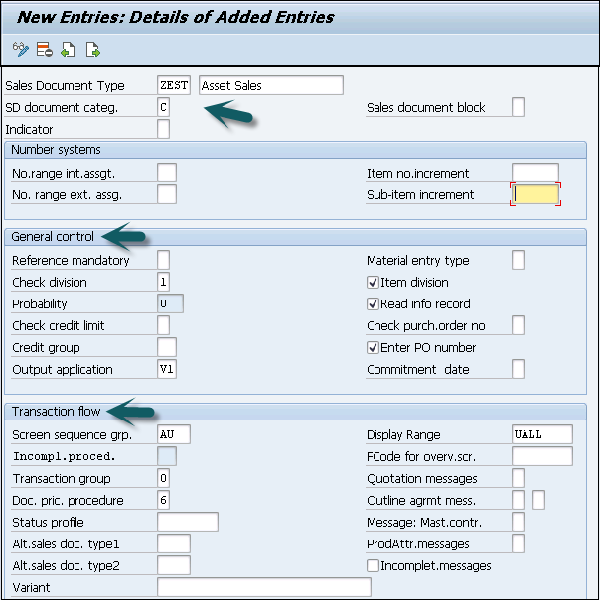
Task: Click the Doc. pric. procedure field
Action: (x=164, y=500)
